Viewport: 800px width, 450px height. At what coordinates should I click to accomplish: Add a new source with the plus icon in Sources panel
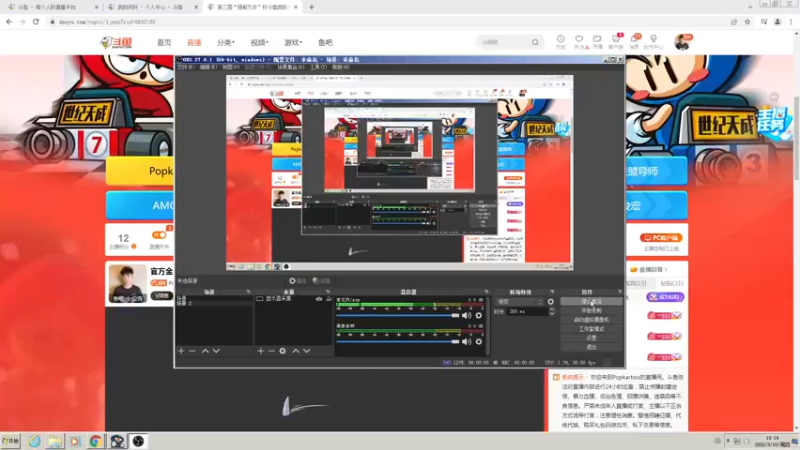pyautogui.click(x=261, y=351)
